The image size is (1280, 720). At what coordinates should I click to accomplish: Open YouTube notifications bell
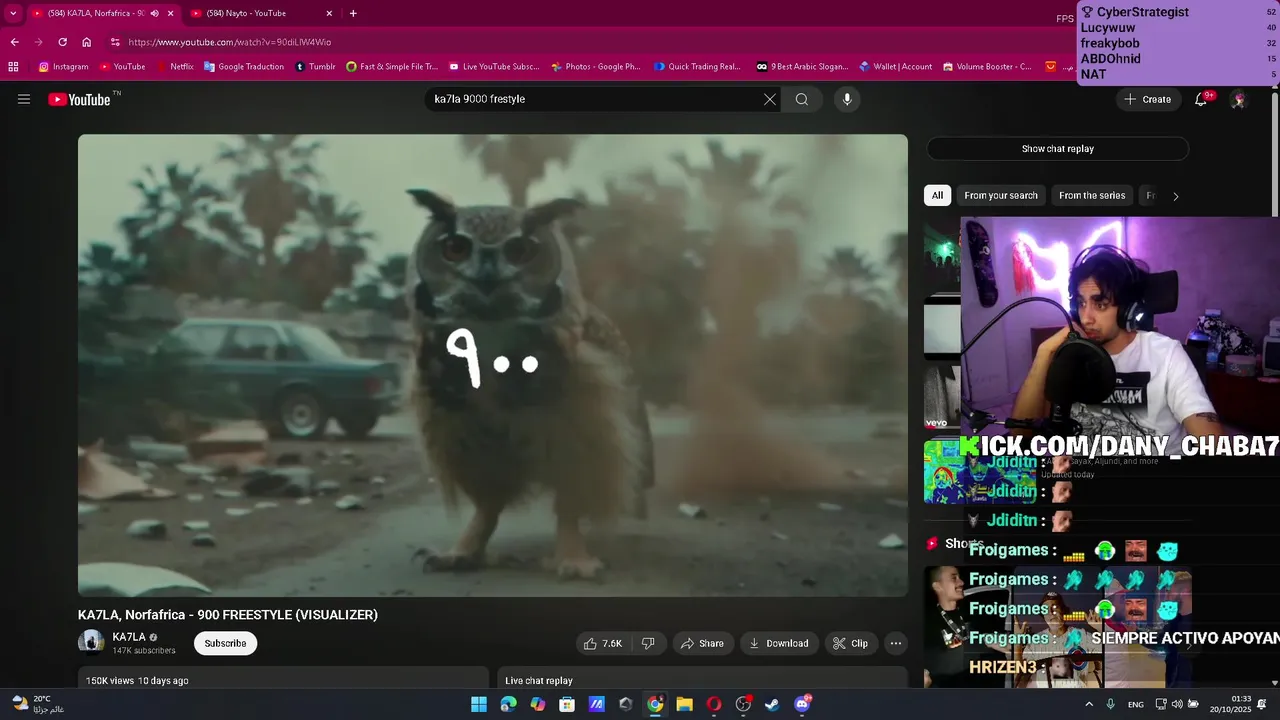[x=1201, y=99]
